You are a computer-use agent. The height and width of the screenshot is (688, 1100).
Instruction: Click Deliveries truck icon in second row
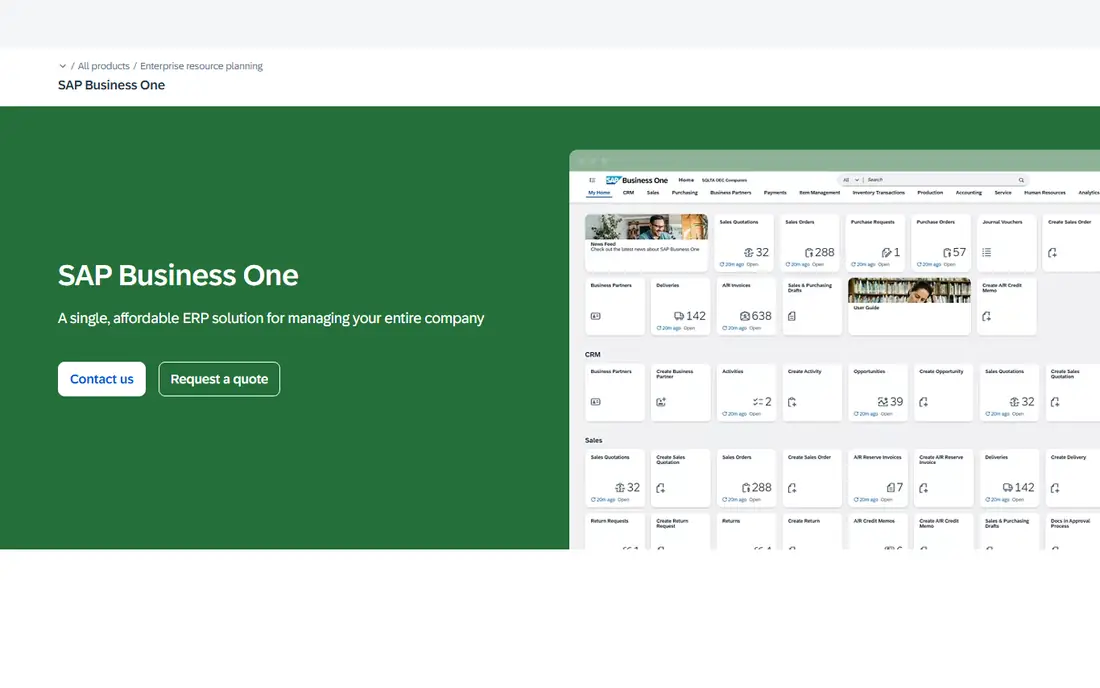678,316
